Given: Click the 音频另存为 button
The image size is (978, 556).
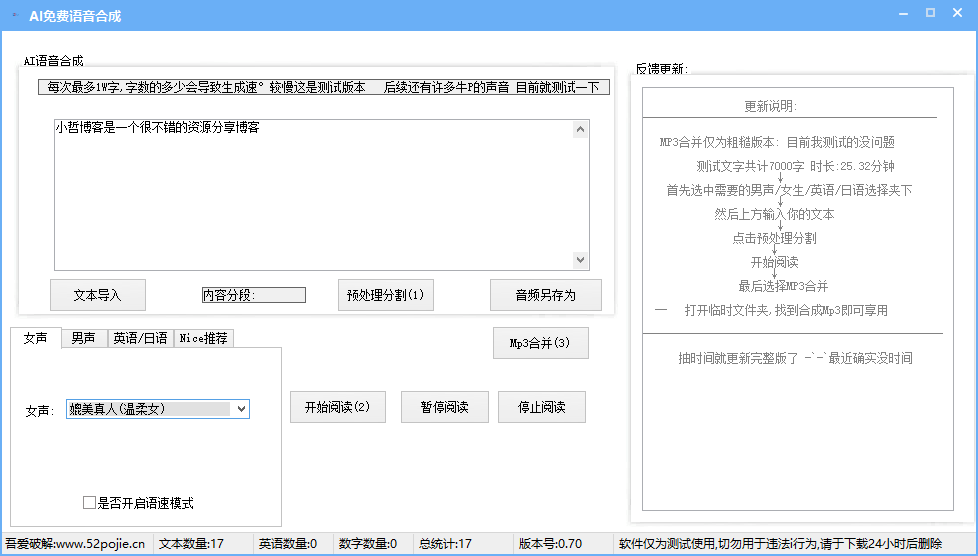Looking at the screenshot, I should tap(546, 295).
